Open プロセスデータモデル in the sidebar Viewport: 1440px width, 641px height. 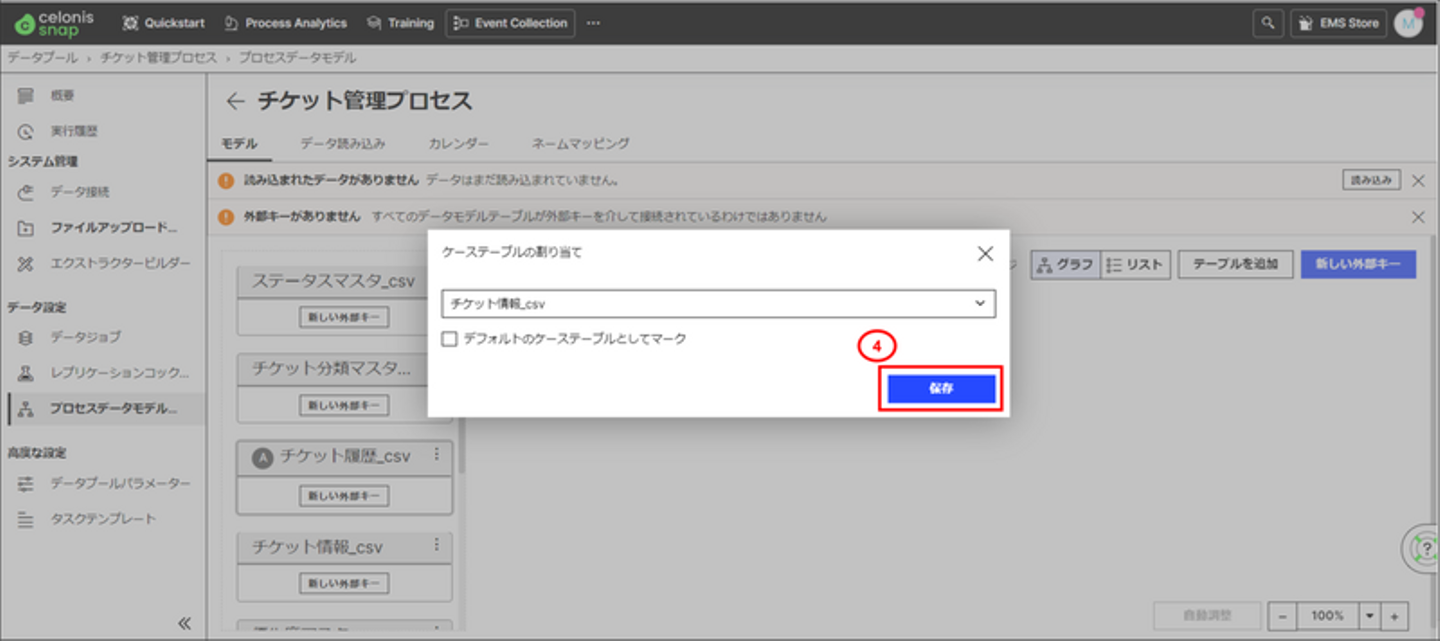[x=104, y=408]
